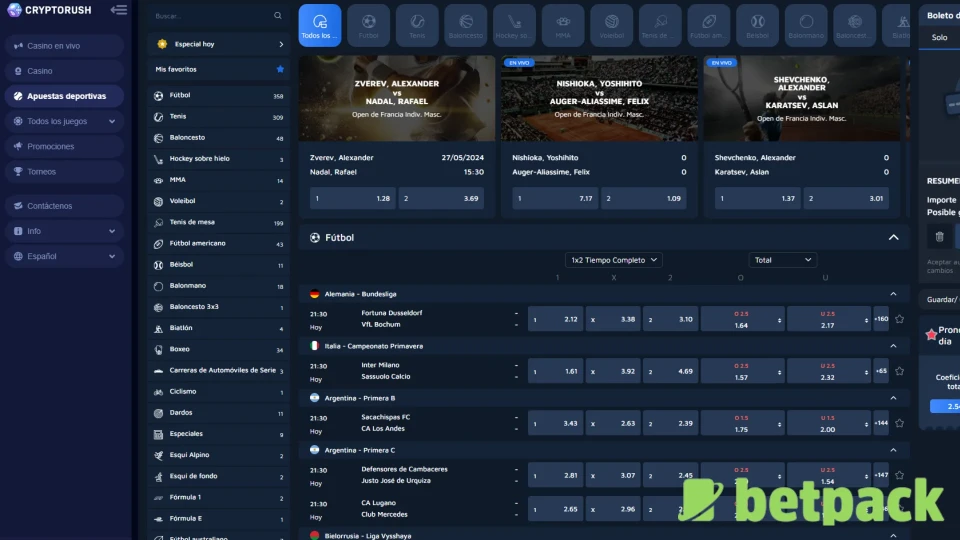Bet Fortuna Dusseldorf win at 2.12
960x540 pixels.
point(556,319)
